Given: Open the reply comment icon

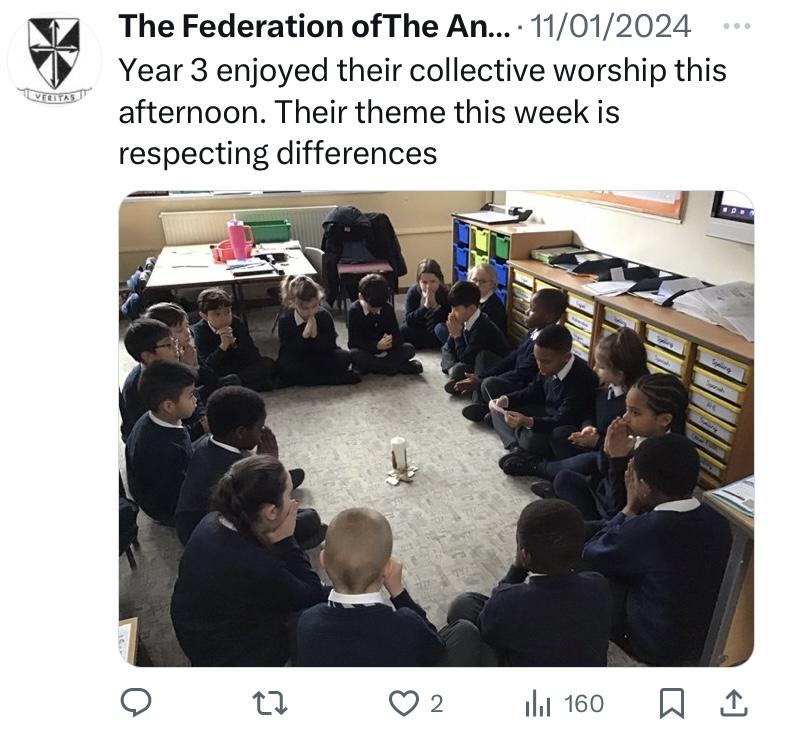Looking at the screenshot, I should click(x=136, y=703).
